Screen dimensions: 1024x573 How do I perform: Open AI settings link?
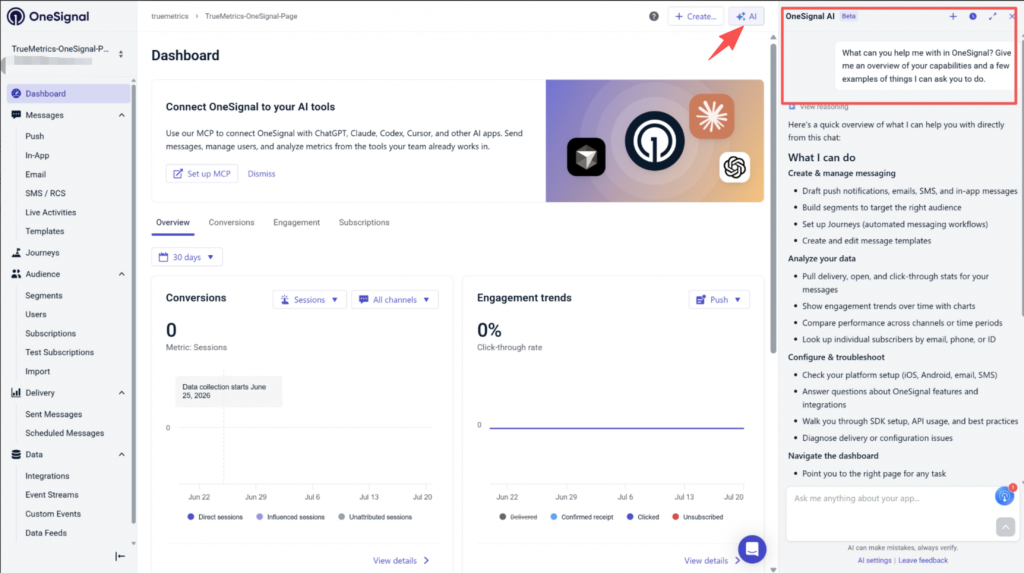(874, 561)
